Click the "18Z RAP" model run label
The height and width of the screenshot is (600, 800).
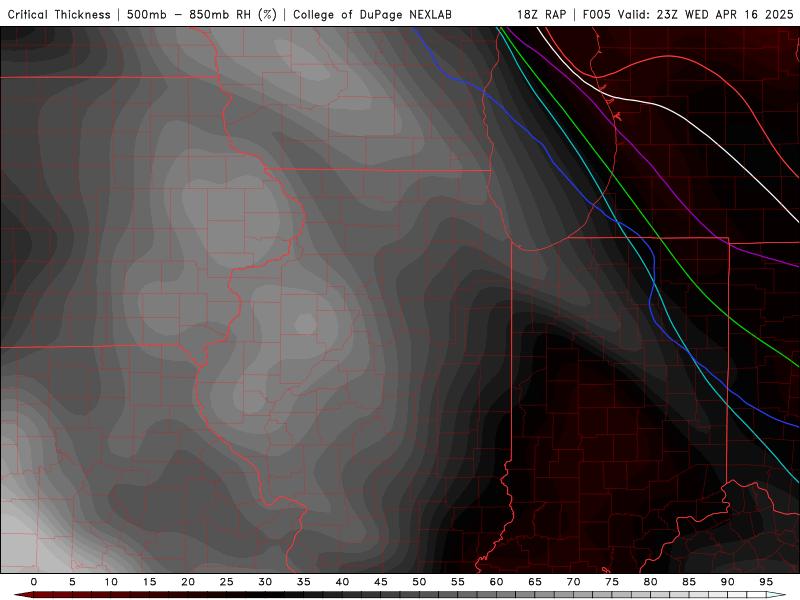541,15
